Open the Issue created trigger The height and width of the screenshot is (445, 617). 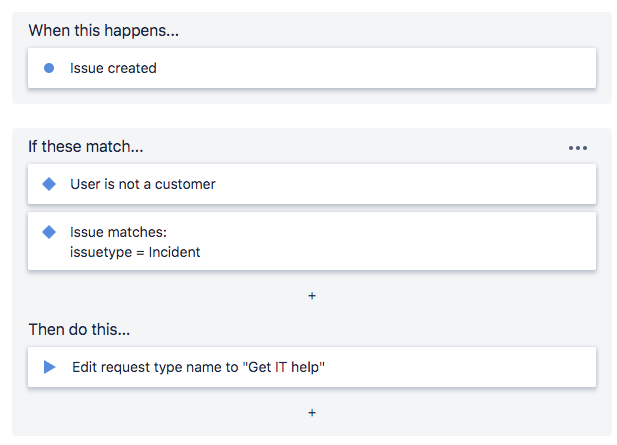(x=113, y=69)
